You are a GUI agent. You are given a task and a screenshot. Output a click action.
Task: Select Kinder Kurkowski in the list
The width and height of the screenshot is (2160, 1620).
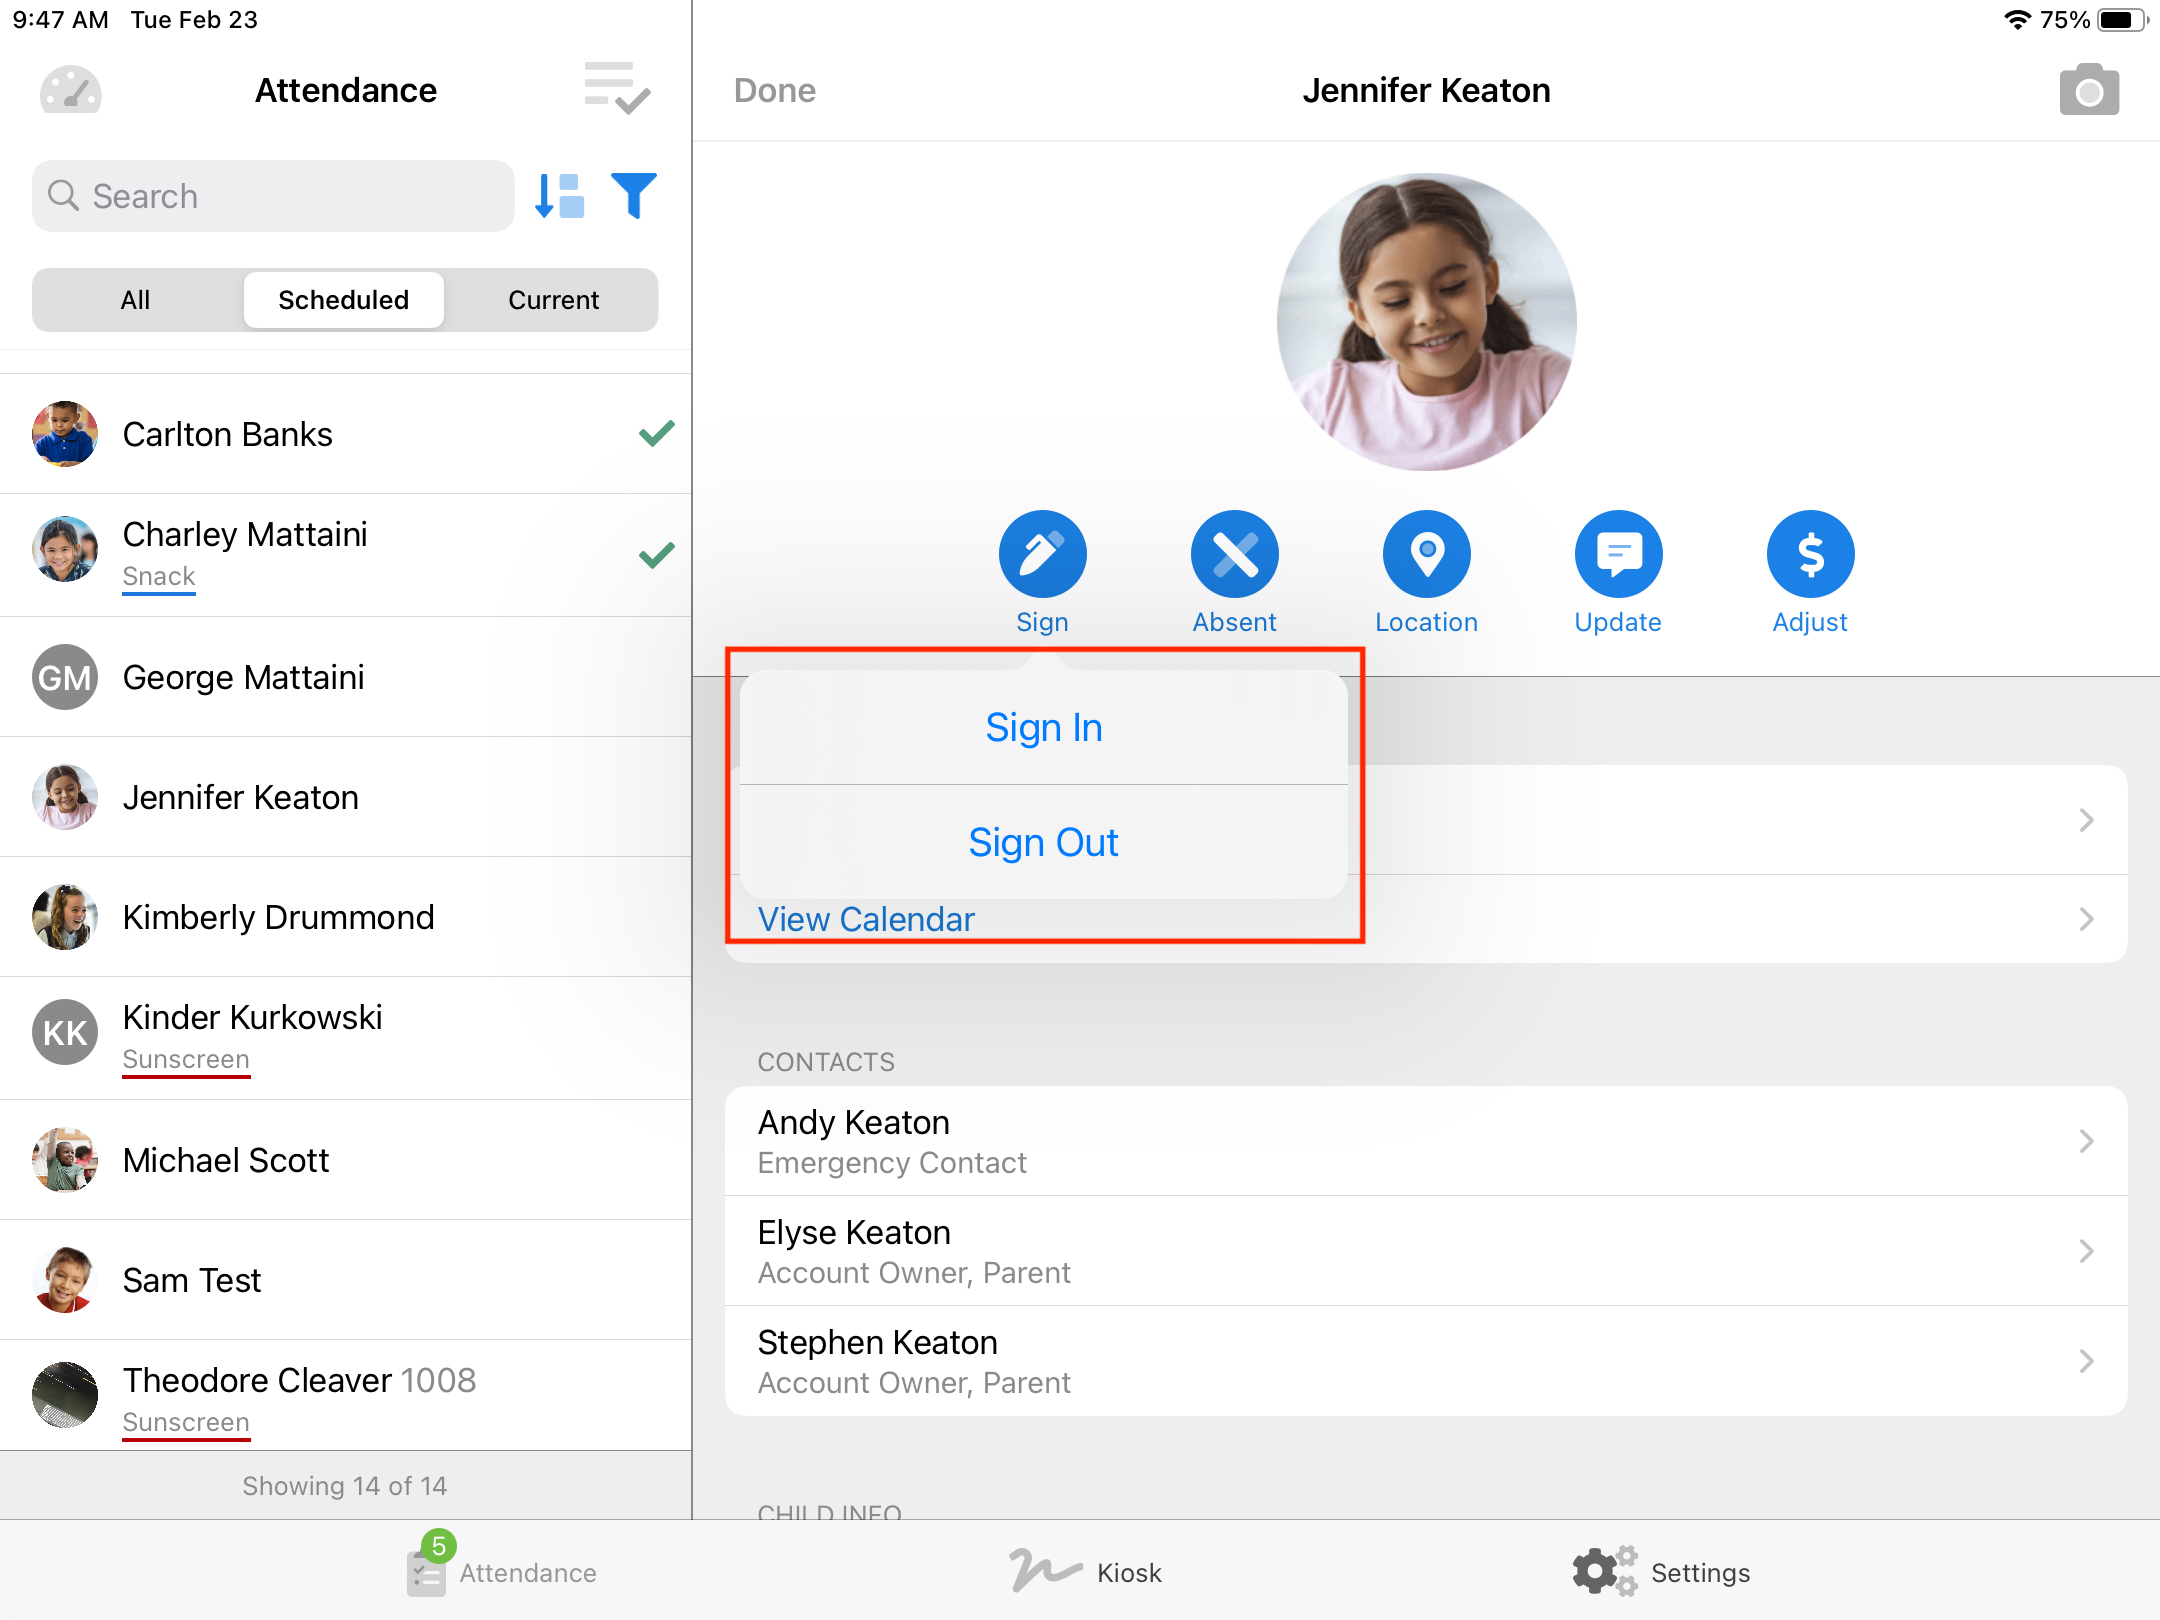coord(346,1038)
